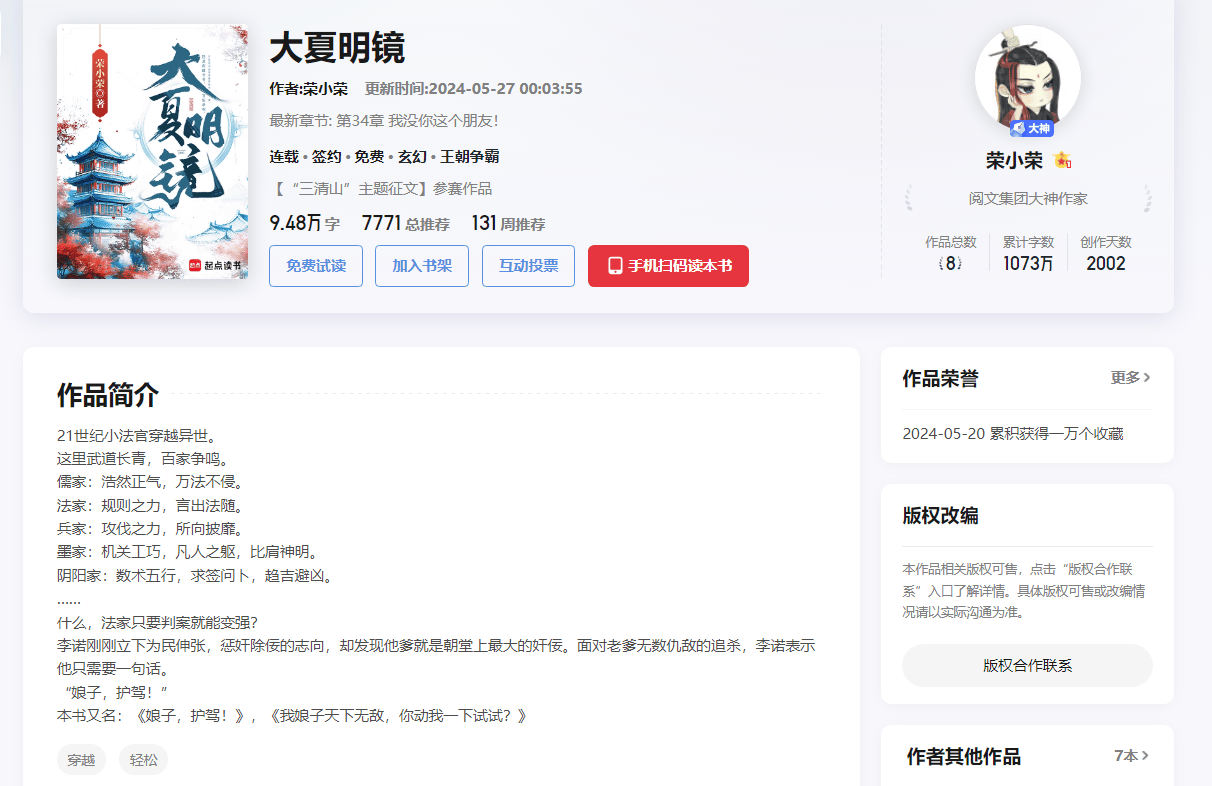Open author link 荣小荣 beside 作者
This screenshot has width=1212, height=786.
click(x=326, y=88)
